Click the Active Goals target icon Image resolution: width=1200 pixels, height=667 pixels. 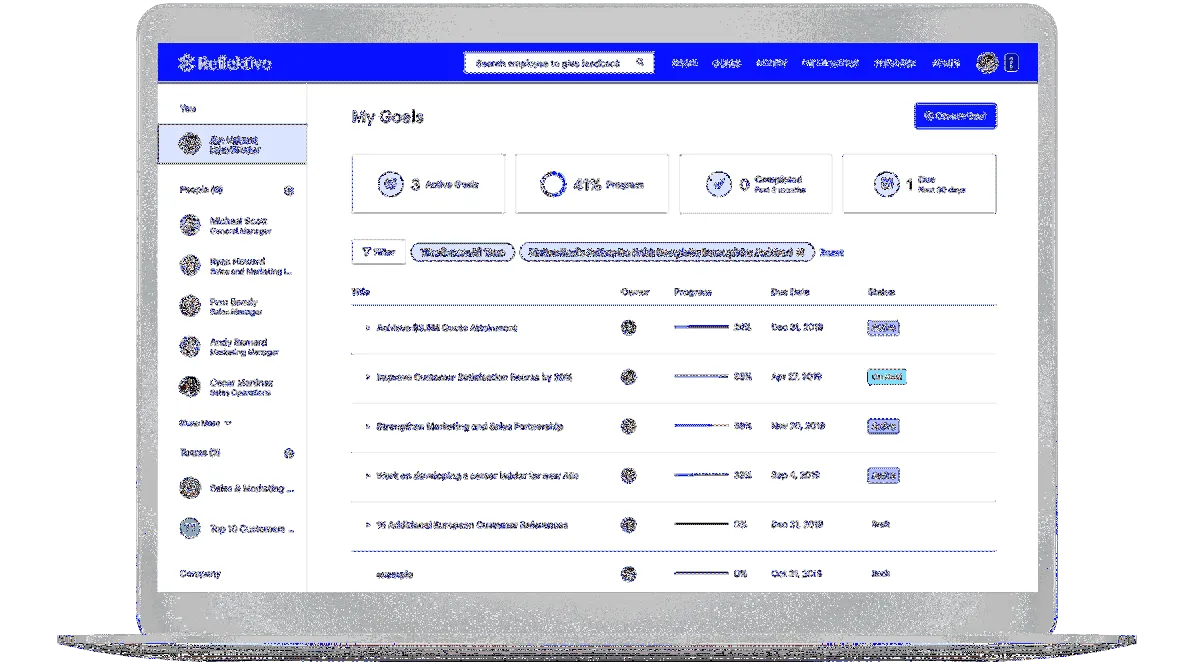coord(389,184)
